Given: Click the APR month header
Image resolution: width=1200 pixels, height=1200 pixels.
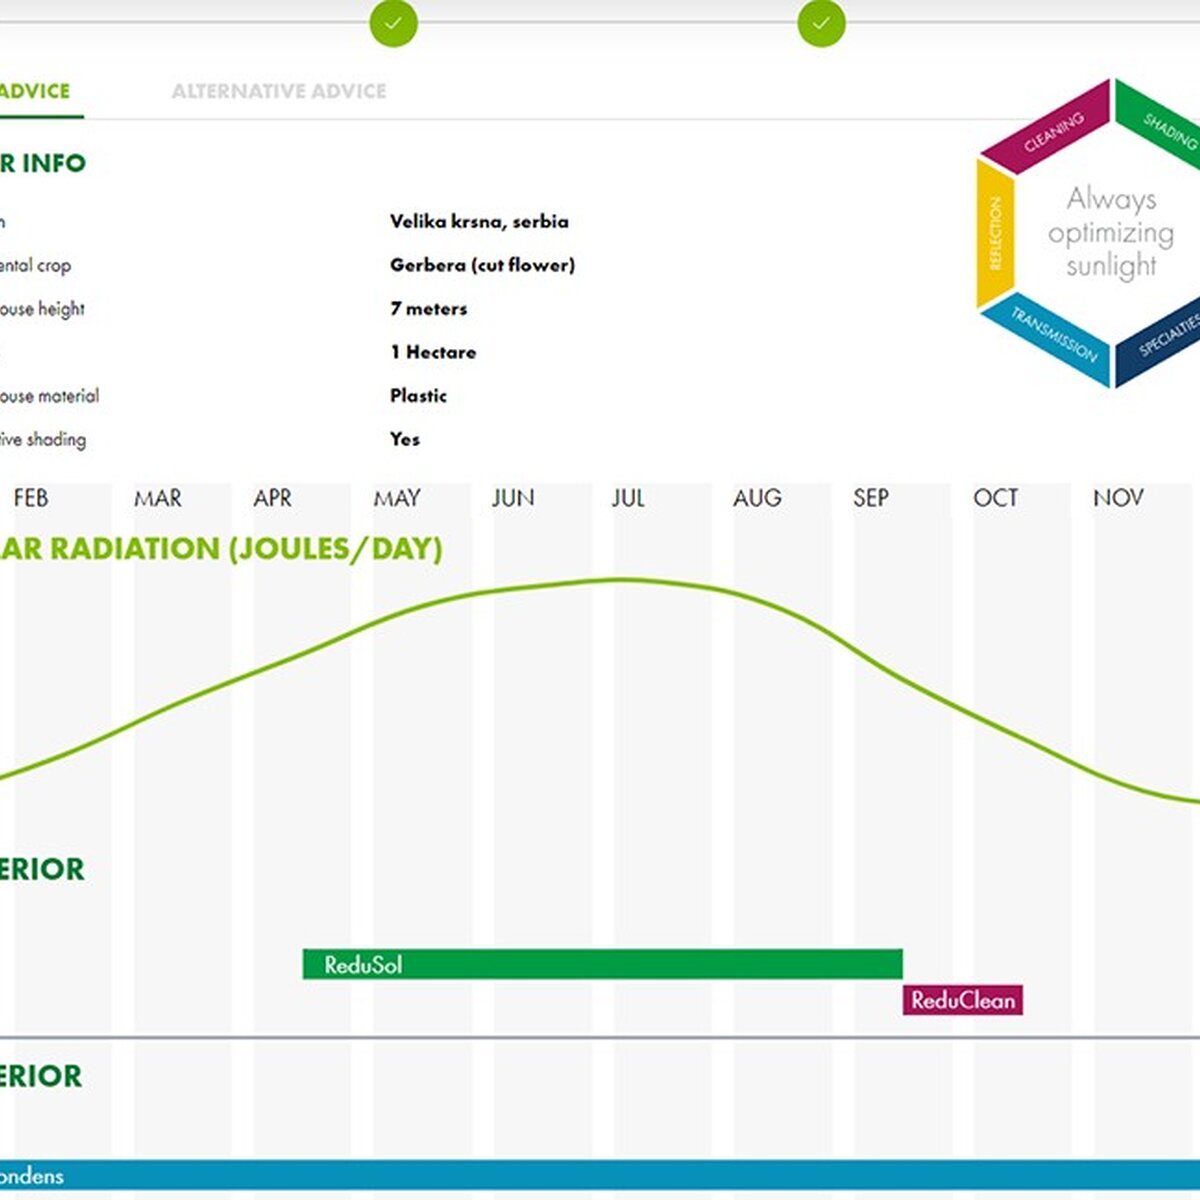Looking at the screenshot, I should pyautogui.click(x=272, y=498).
